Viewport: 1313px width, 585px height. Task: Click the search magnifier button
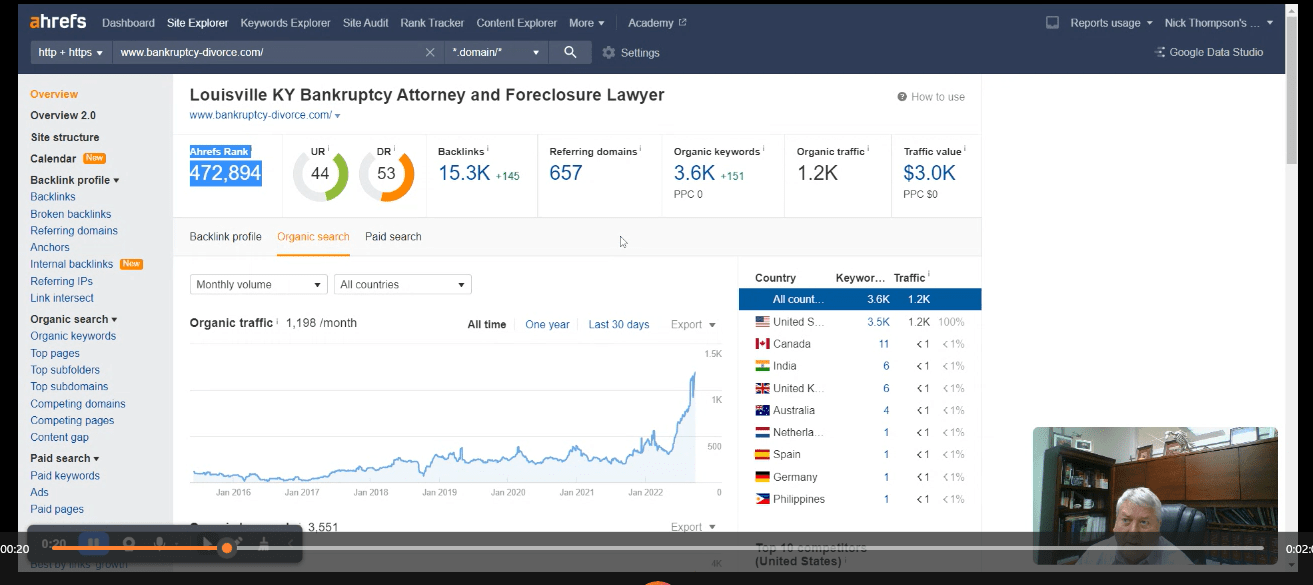(570, 52)
